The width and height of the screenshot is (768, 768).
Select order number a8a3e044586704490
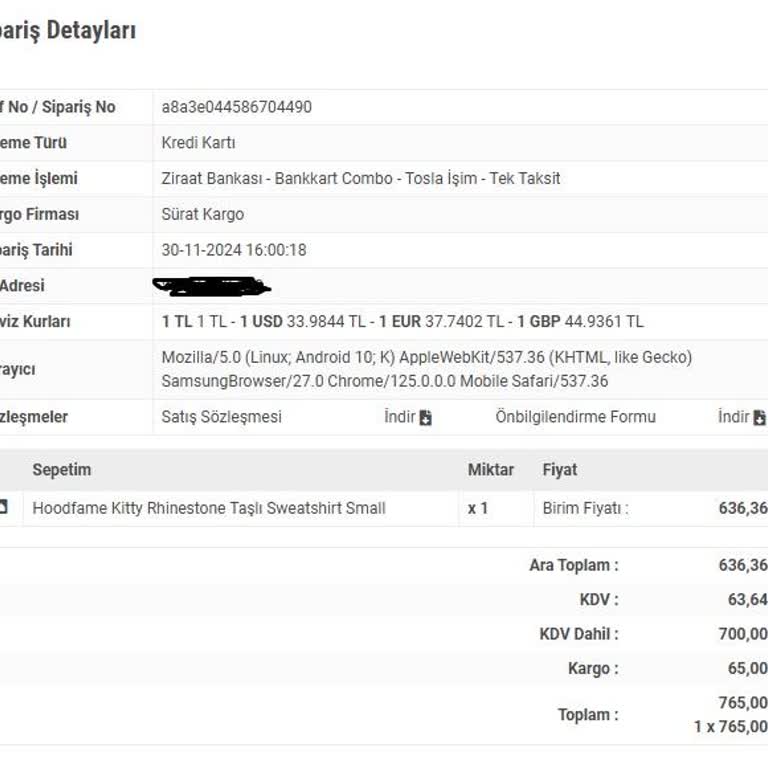[237, 107]
